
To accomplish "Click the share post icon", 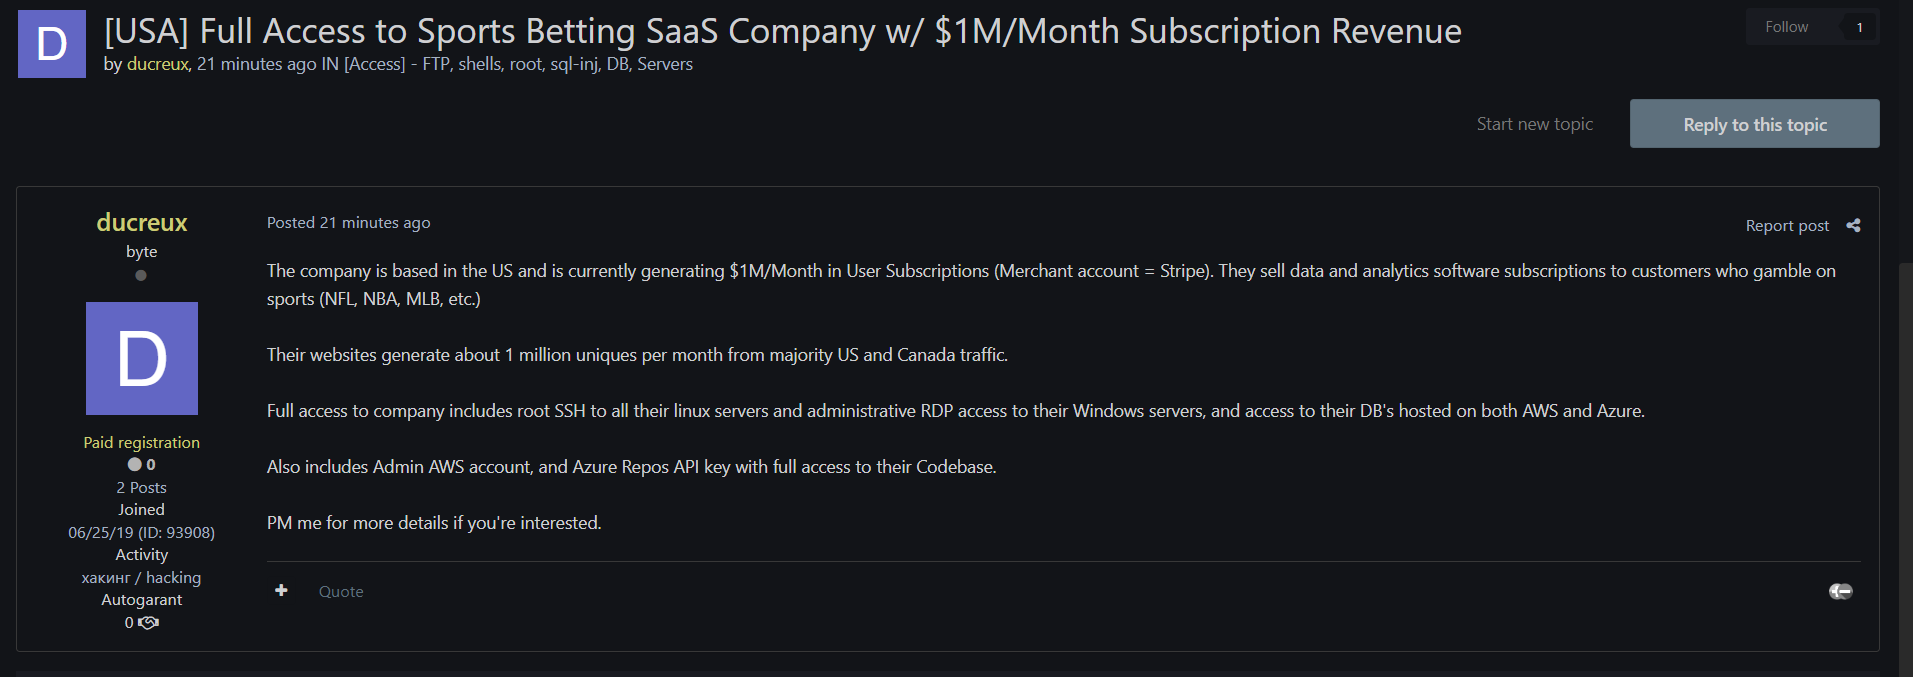I will coord(1853,225).
